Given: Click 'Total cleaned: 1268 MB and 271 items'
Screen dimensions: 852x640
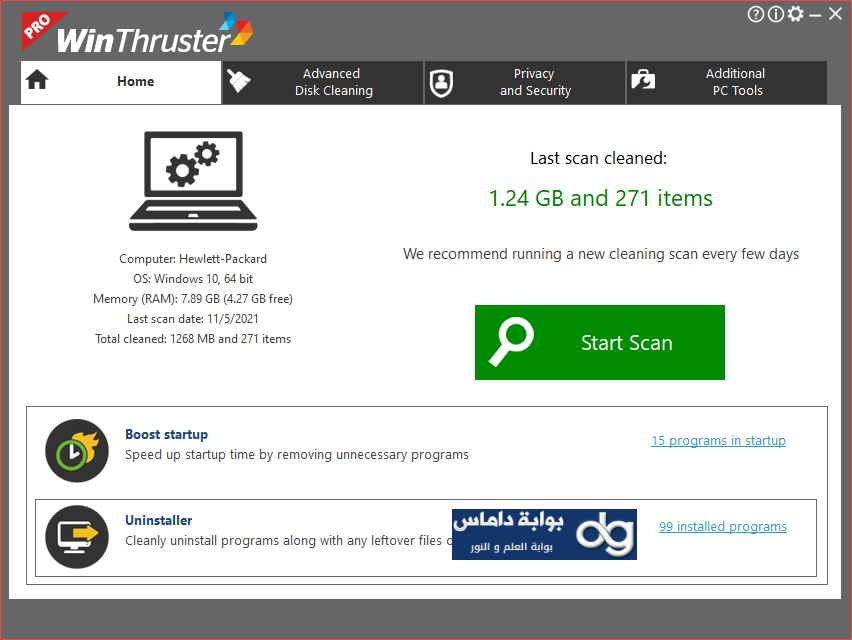Looking at the screenshot, I should (193, 339).
